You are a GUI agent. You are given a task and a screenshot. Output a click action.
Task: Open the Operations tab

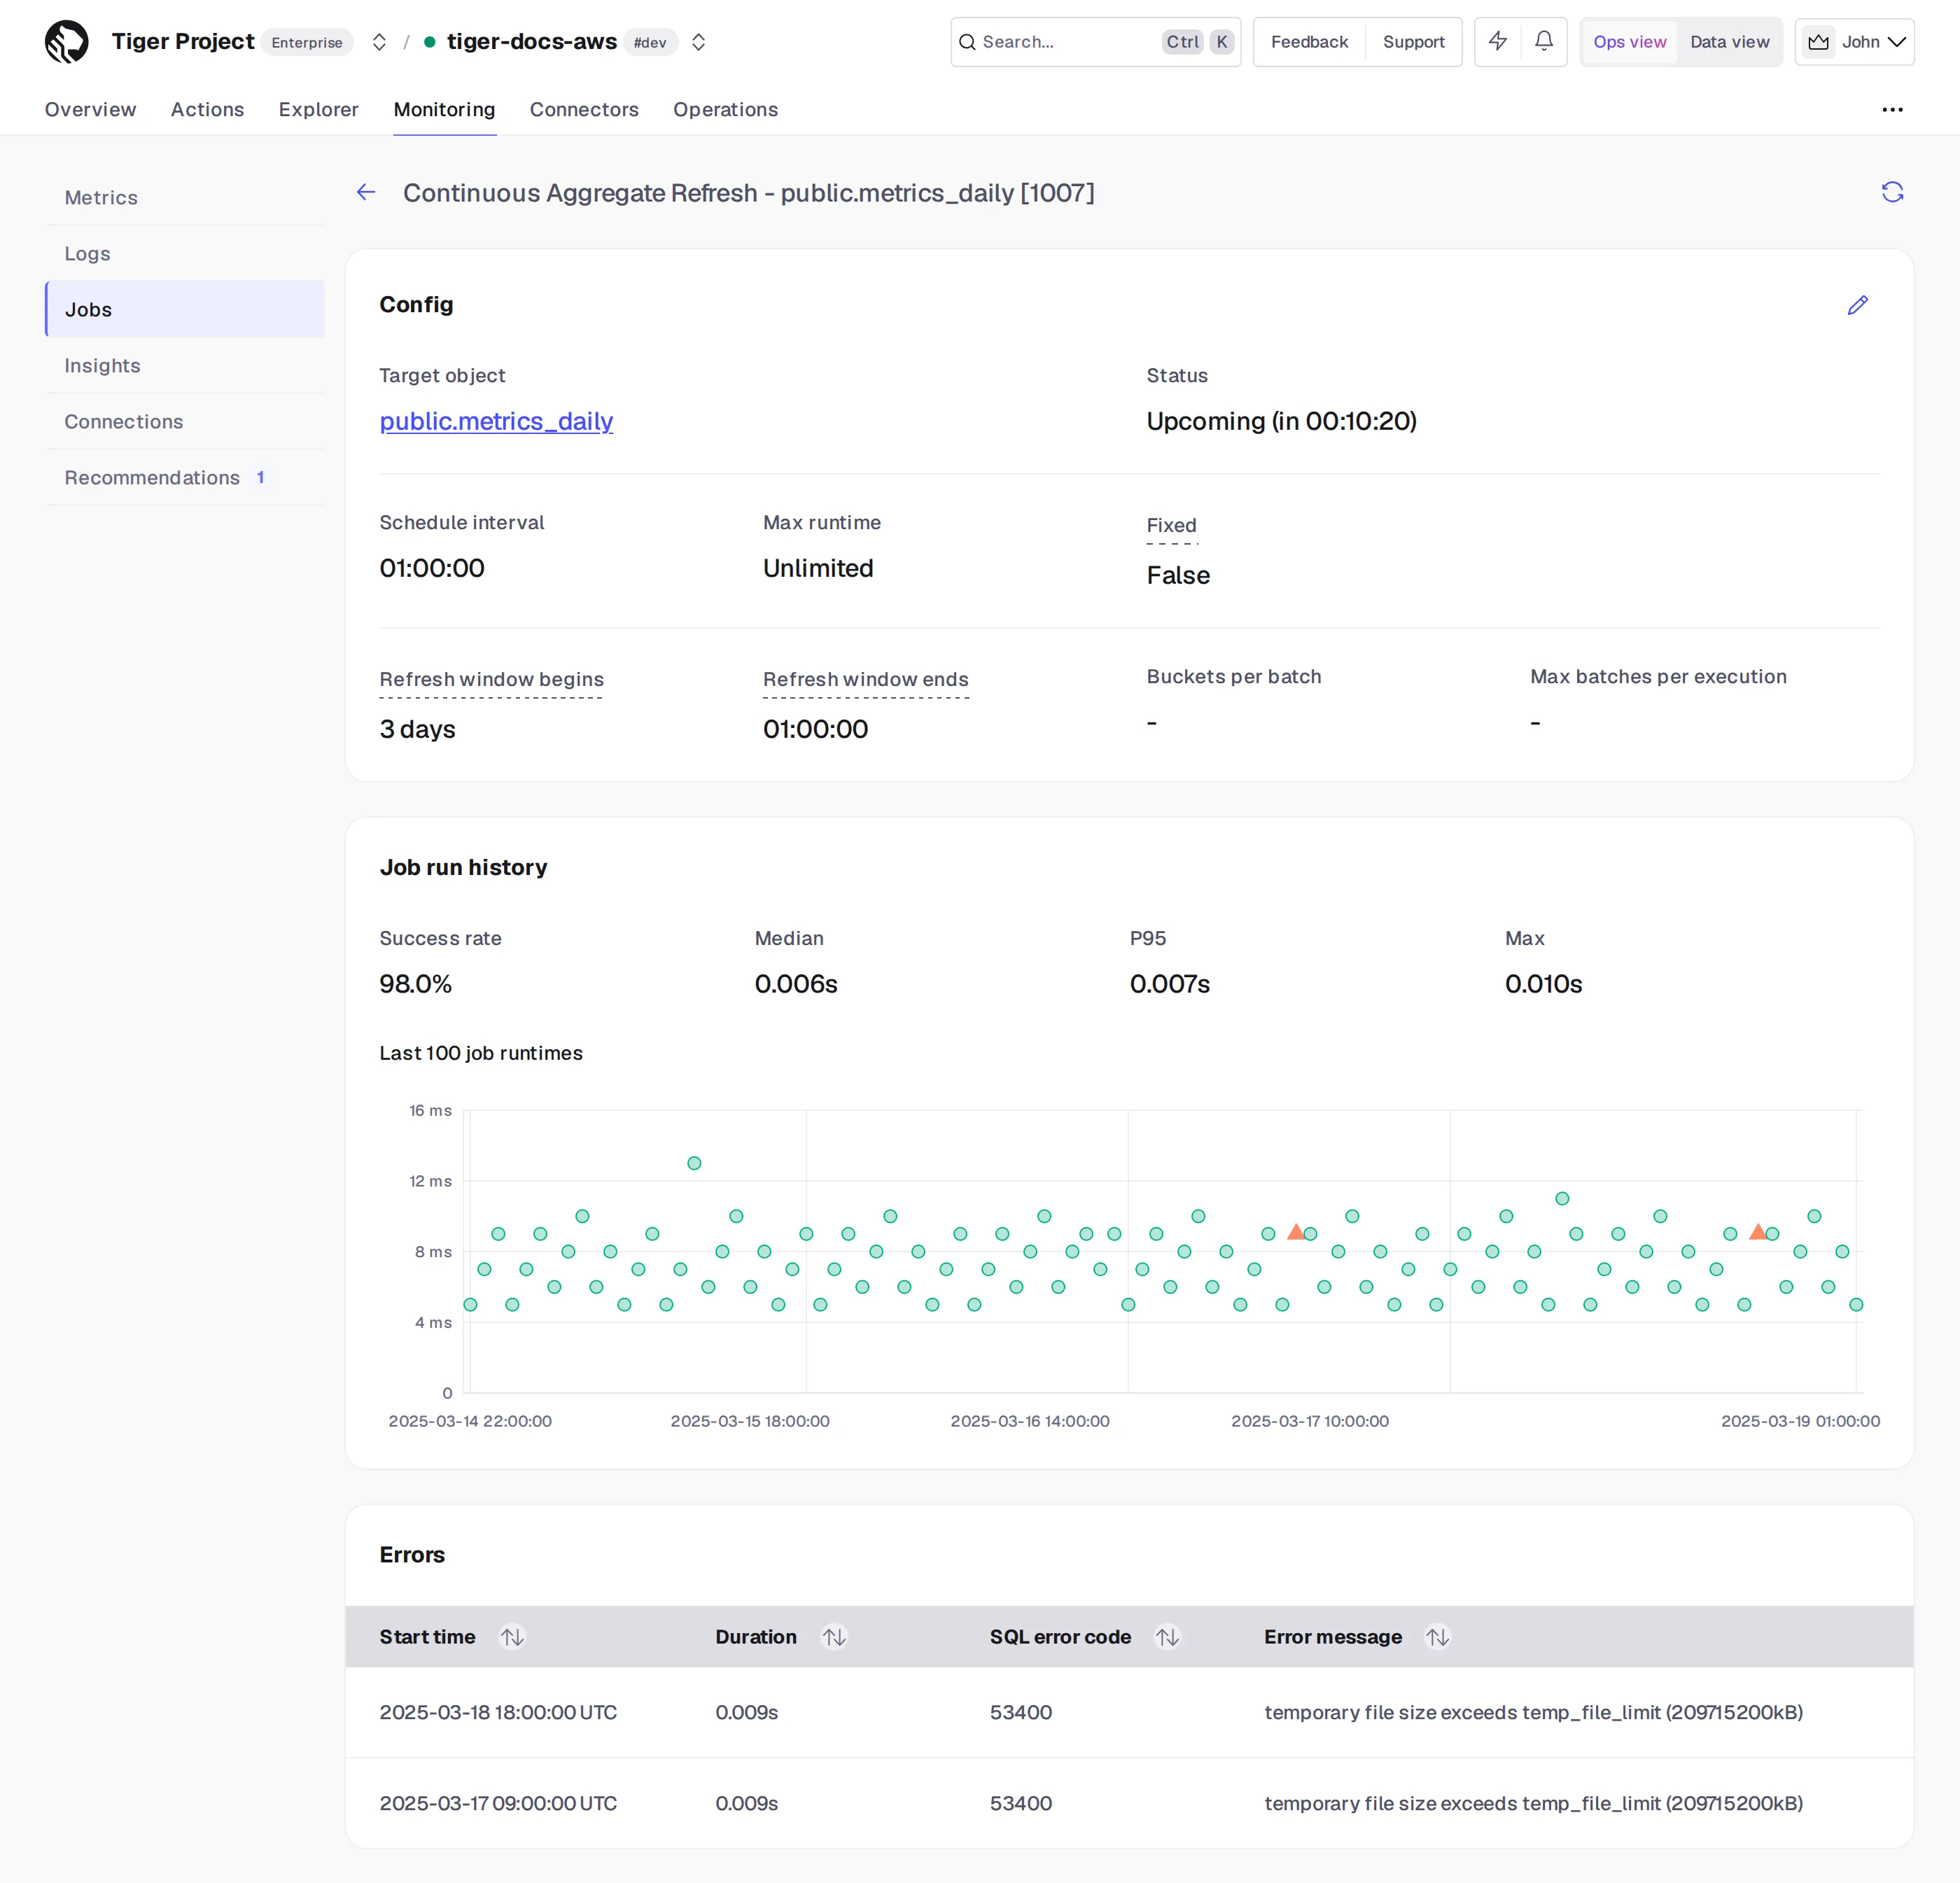725,109
